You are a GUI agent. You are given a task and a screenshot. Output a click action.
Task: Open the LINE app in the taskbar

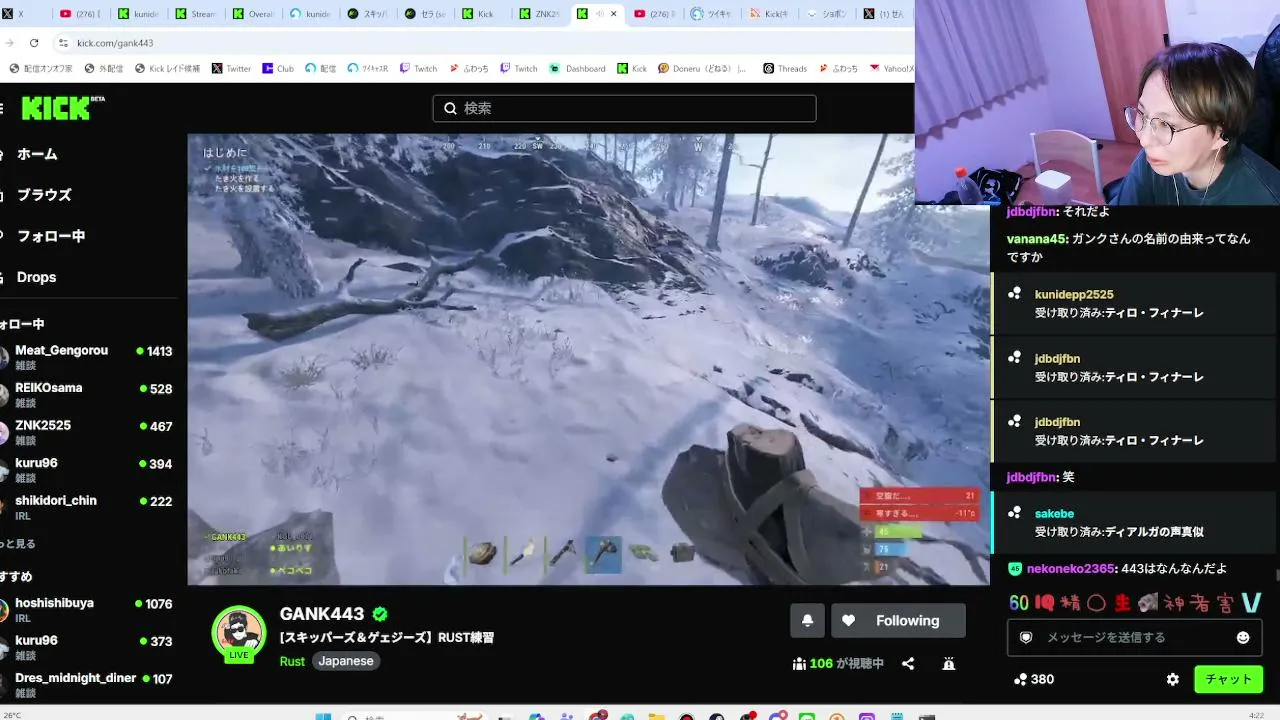pos(807,716)
